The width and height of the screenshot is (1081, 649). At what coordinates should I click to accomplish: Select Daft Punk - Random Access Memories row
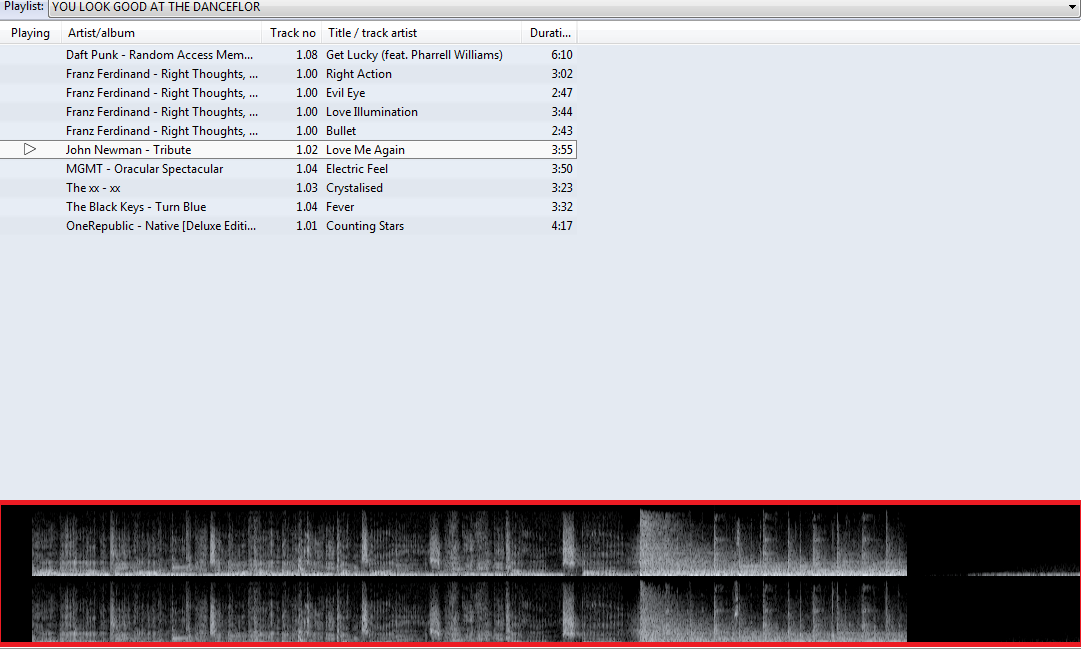click(x=288, y=54)
